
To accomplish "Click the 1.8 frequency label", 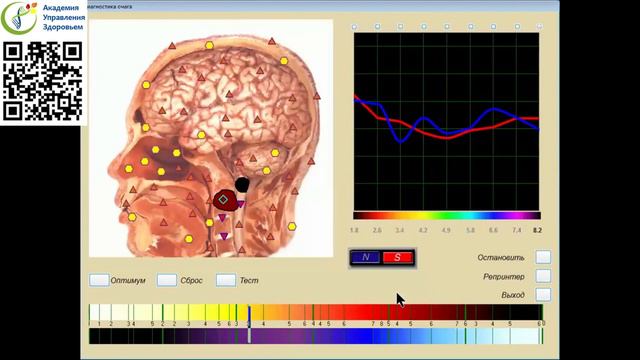I will coord(354,230).
